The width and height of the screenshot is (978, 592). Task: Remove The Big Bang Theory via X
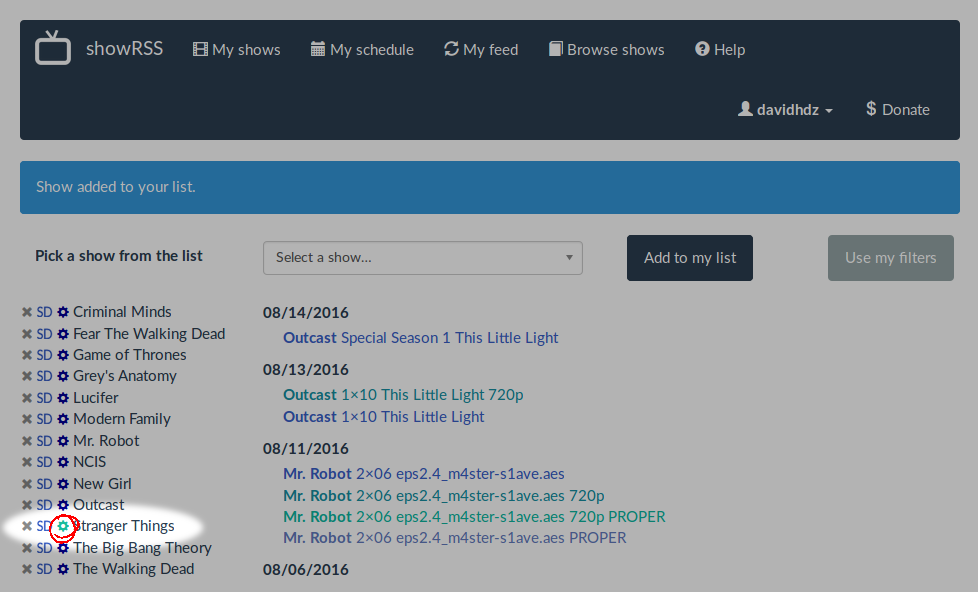[x=27, y=548]
